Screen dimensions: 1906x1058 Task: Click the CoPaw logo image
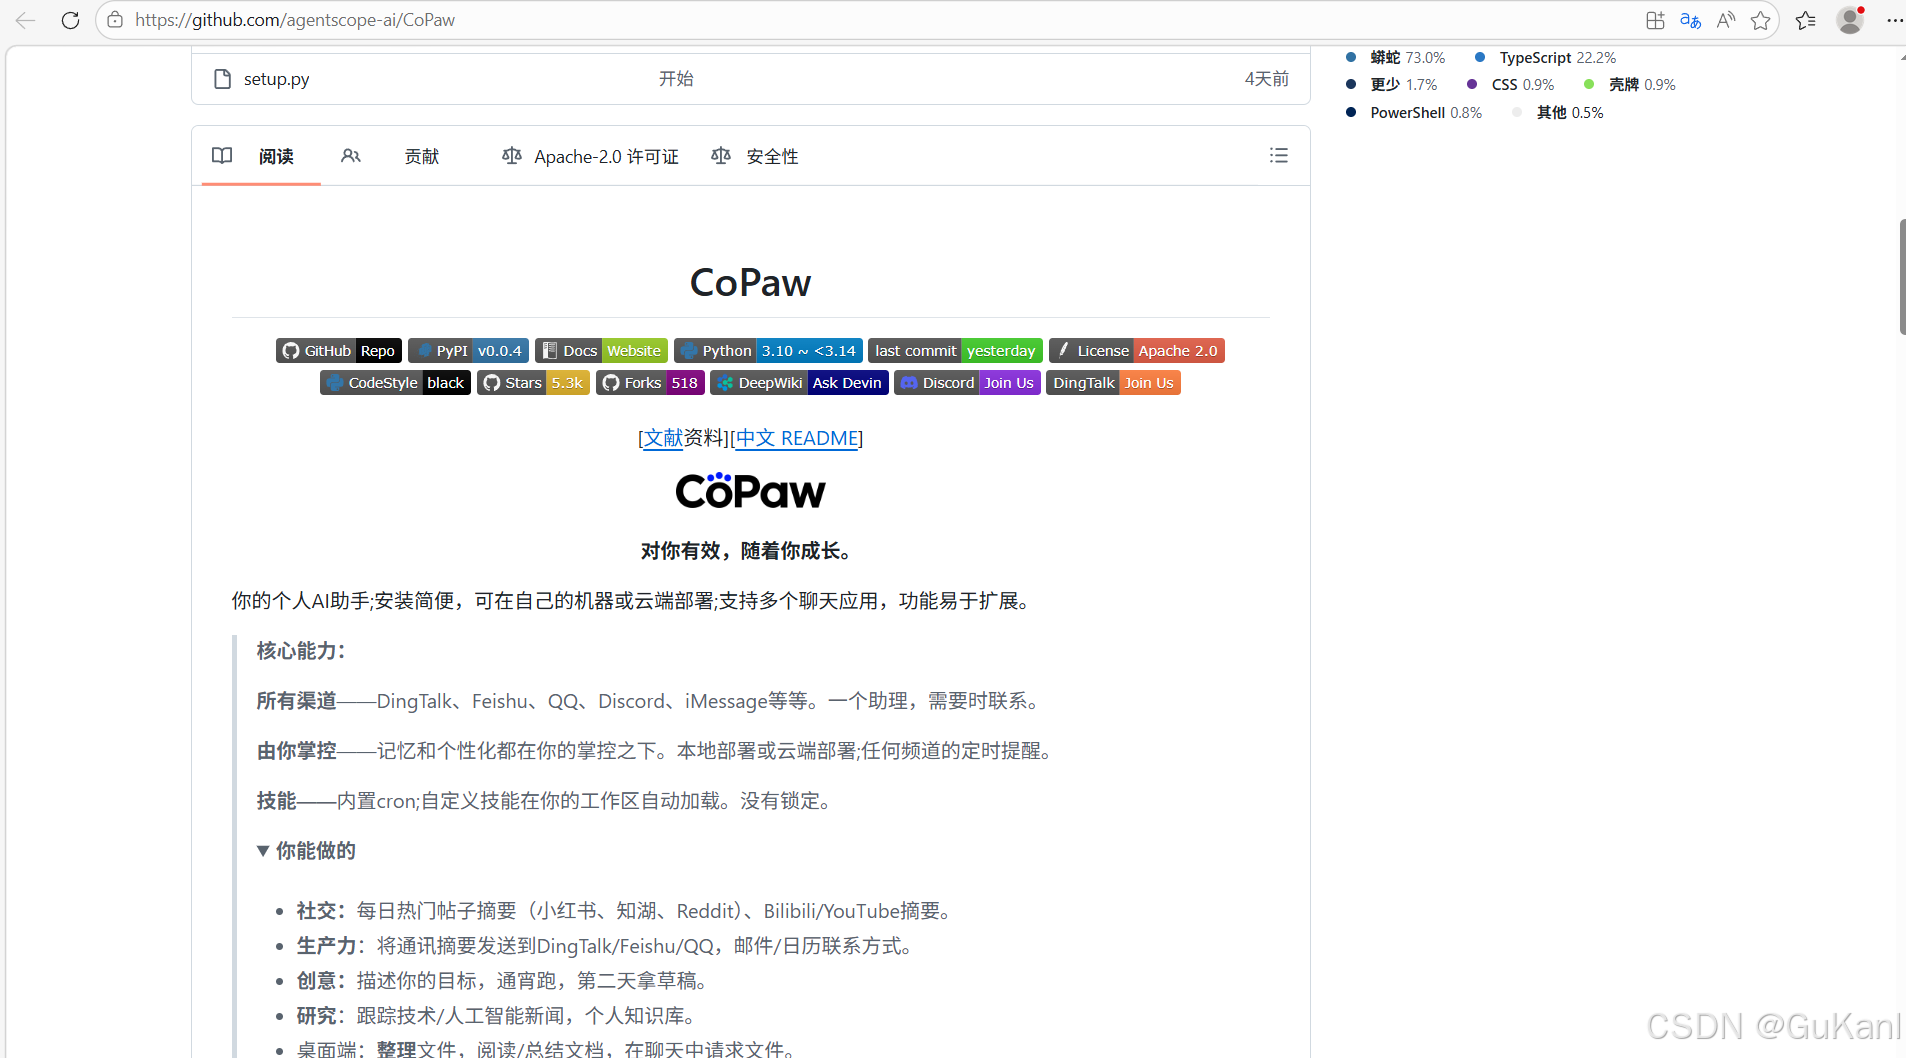750,491
